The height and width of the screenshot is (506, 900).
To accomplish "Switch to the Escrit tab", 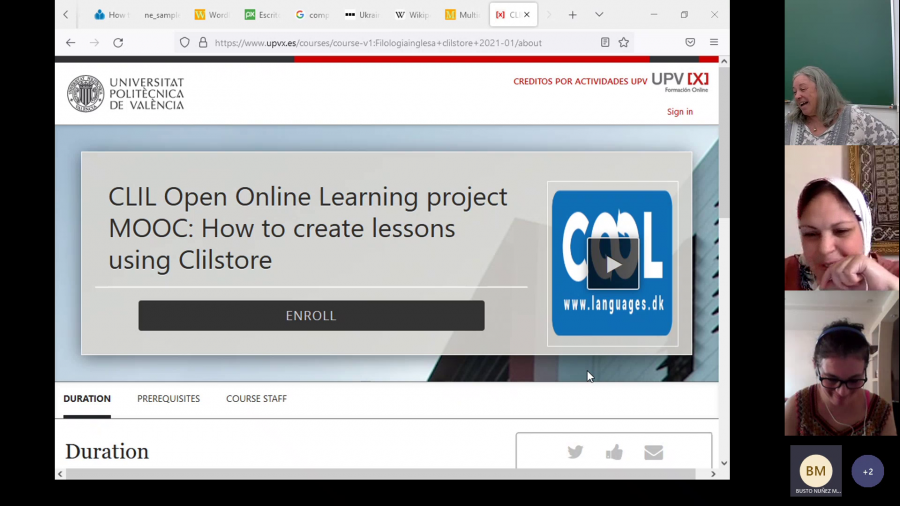I will pyautogui.click(x=262, y=15).
